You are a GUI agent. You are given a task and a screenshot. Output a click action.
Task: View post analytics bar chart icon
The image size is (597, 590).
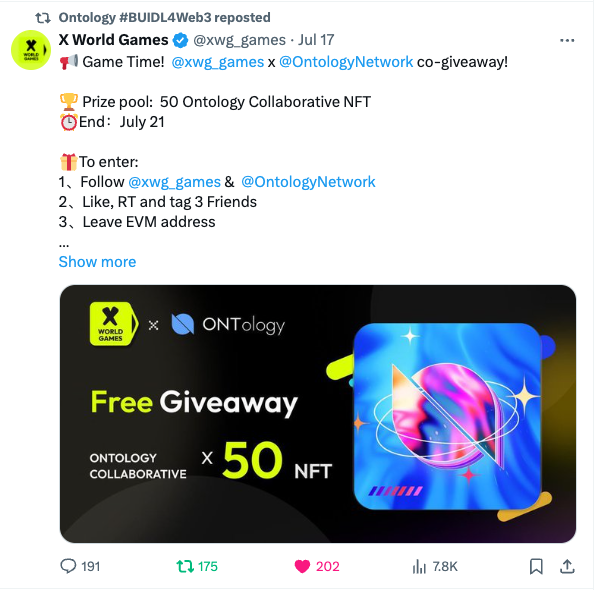coord(419,566)
